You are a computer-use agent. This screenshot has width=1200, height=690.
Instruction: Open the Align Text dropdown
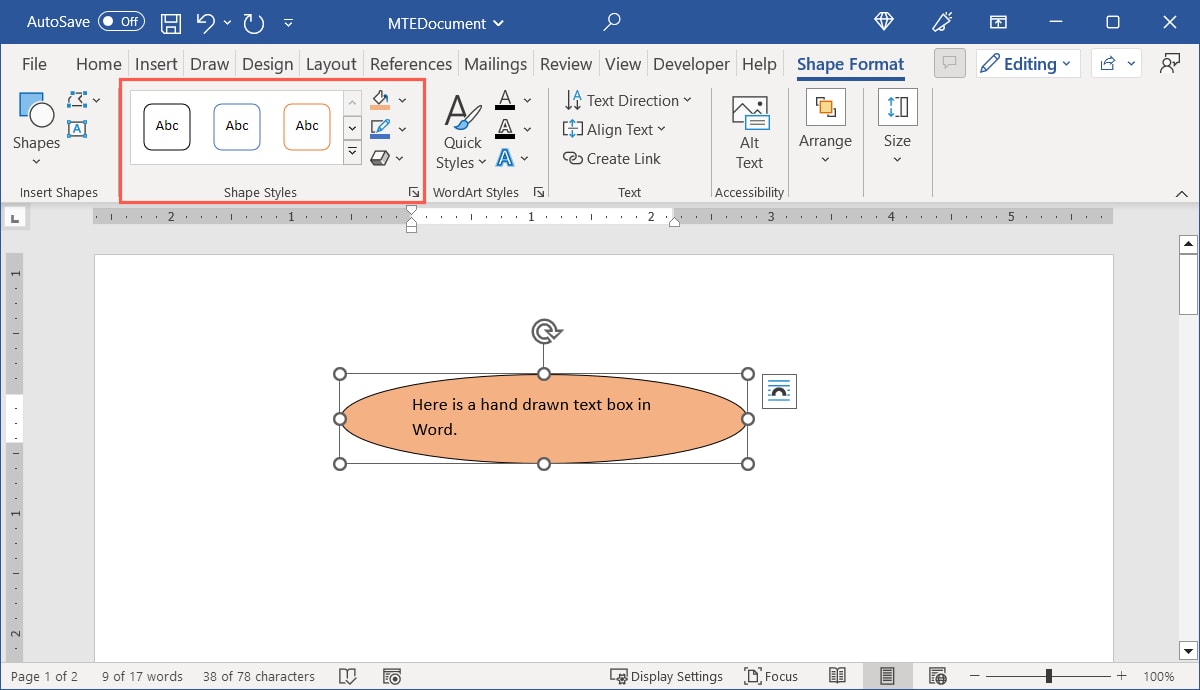pyautogui.click(x=615, y=129)
